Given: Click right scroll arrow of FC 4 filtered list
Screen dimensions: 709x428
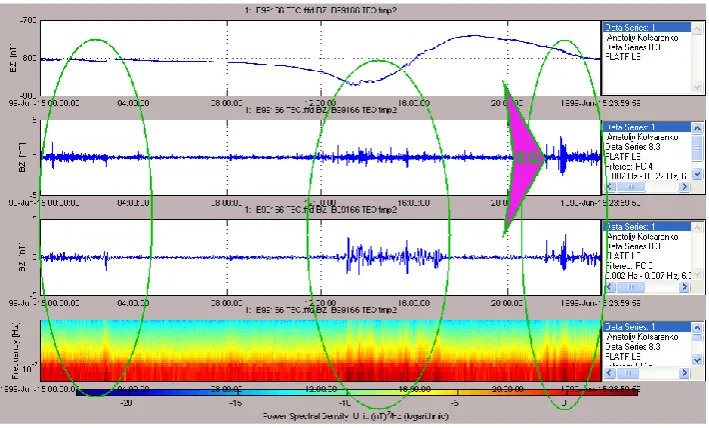Looking at the screenshot, I should (684, 186).
